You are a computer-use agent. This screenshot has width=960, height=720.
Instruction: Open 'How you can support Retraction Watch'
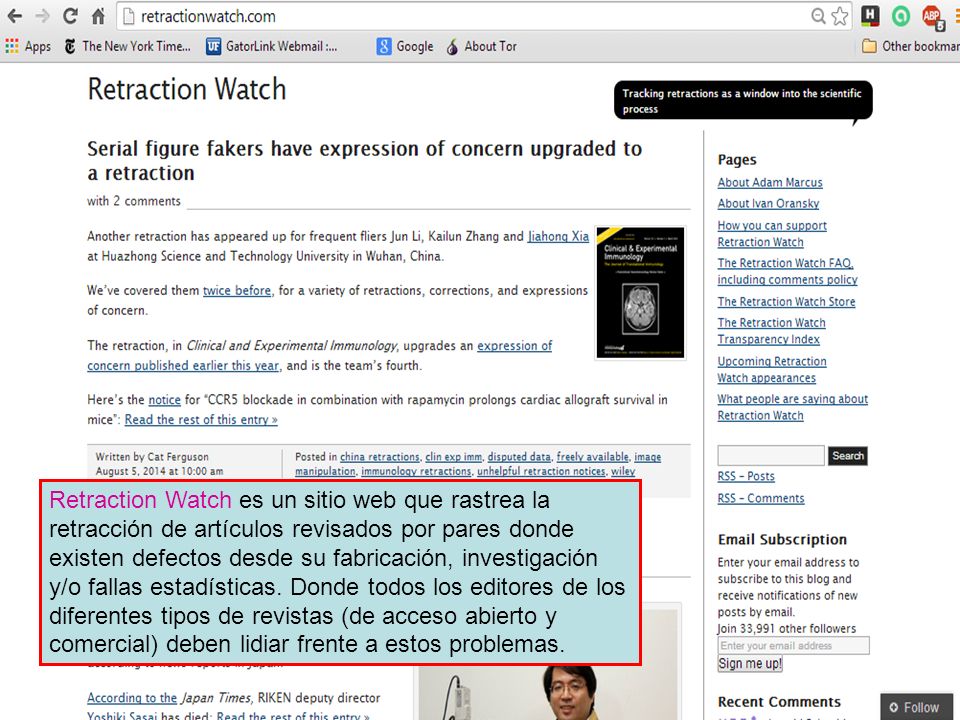click(x=772, y=234)
